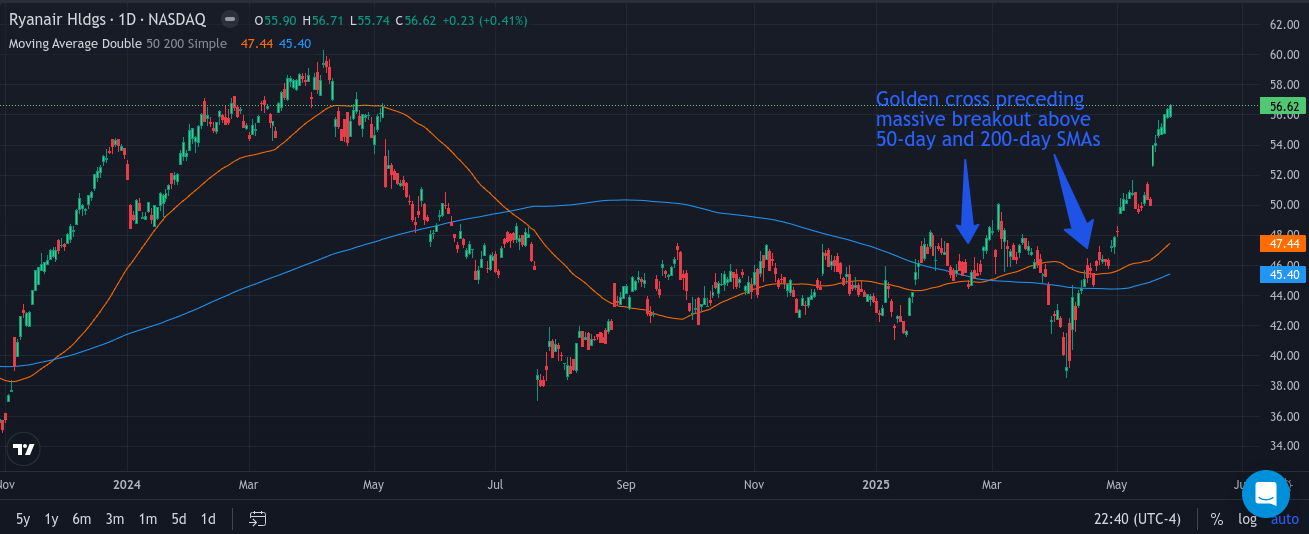Image resolution: width=1309 pixels, height=534 pixels.
Task: Click the Ryanair Hldgs · 1D · NASDAQ title
Action: (x=107, y=20)
